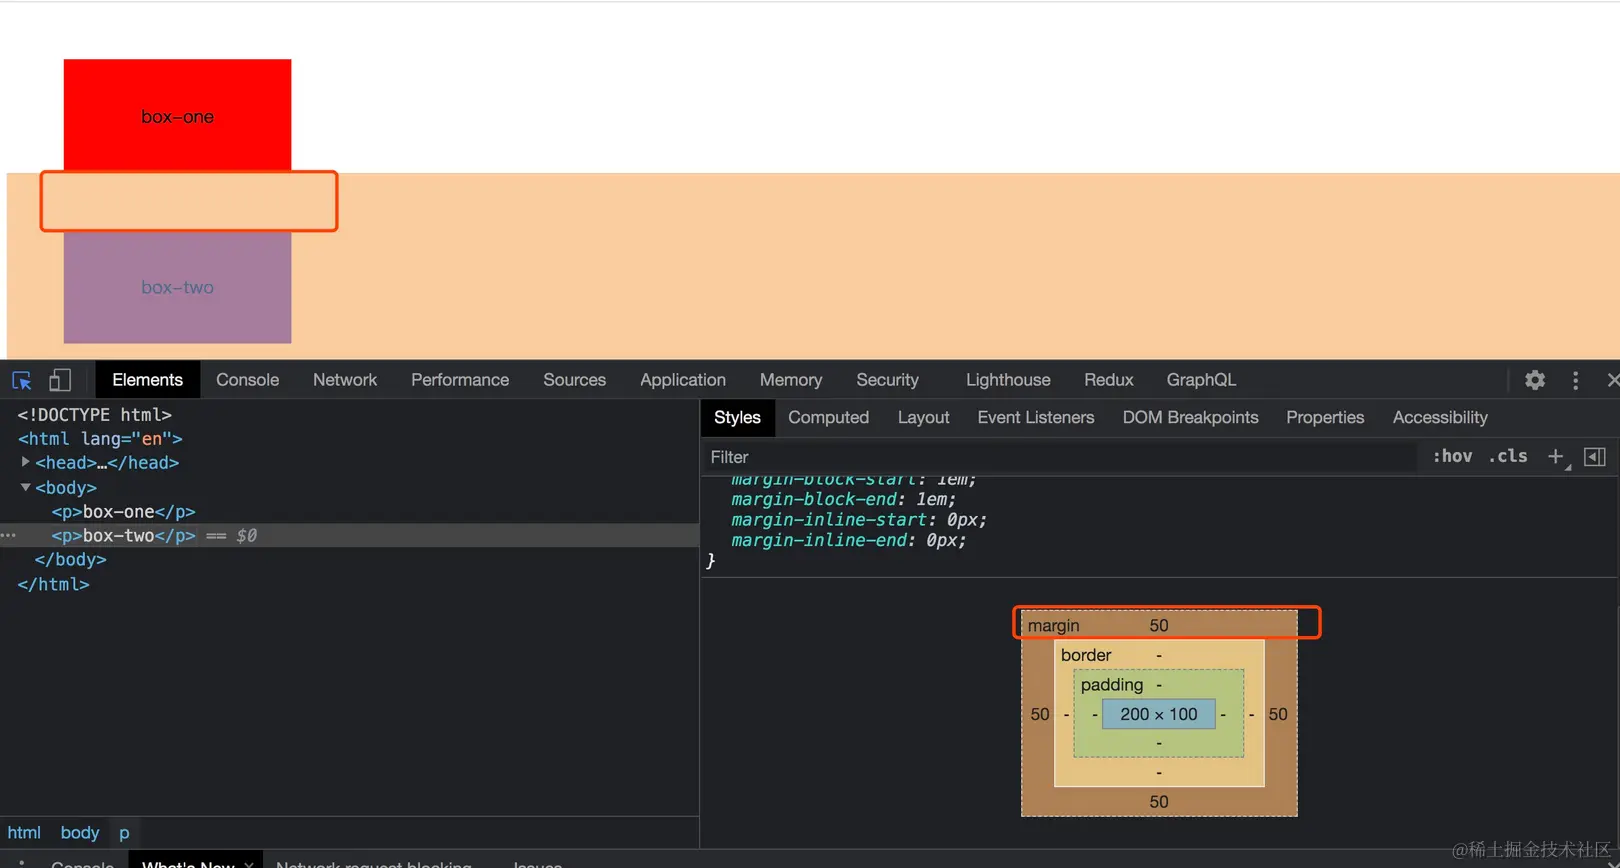Click the purple box-two paragraph on page
The height and width of the screenshot is (868, 1620).
pyautogui.click(x=177, y=287)
